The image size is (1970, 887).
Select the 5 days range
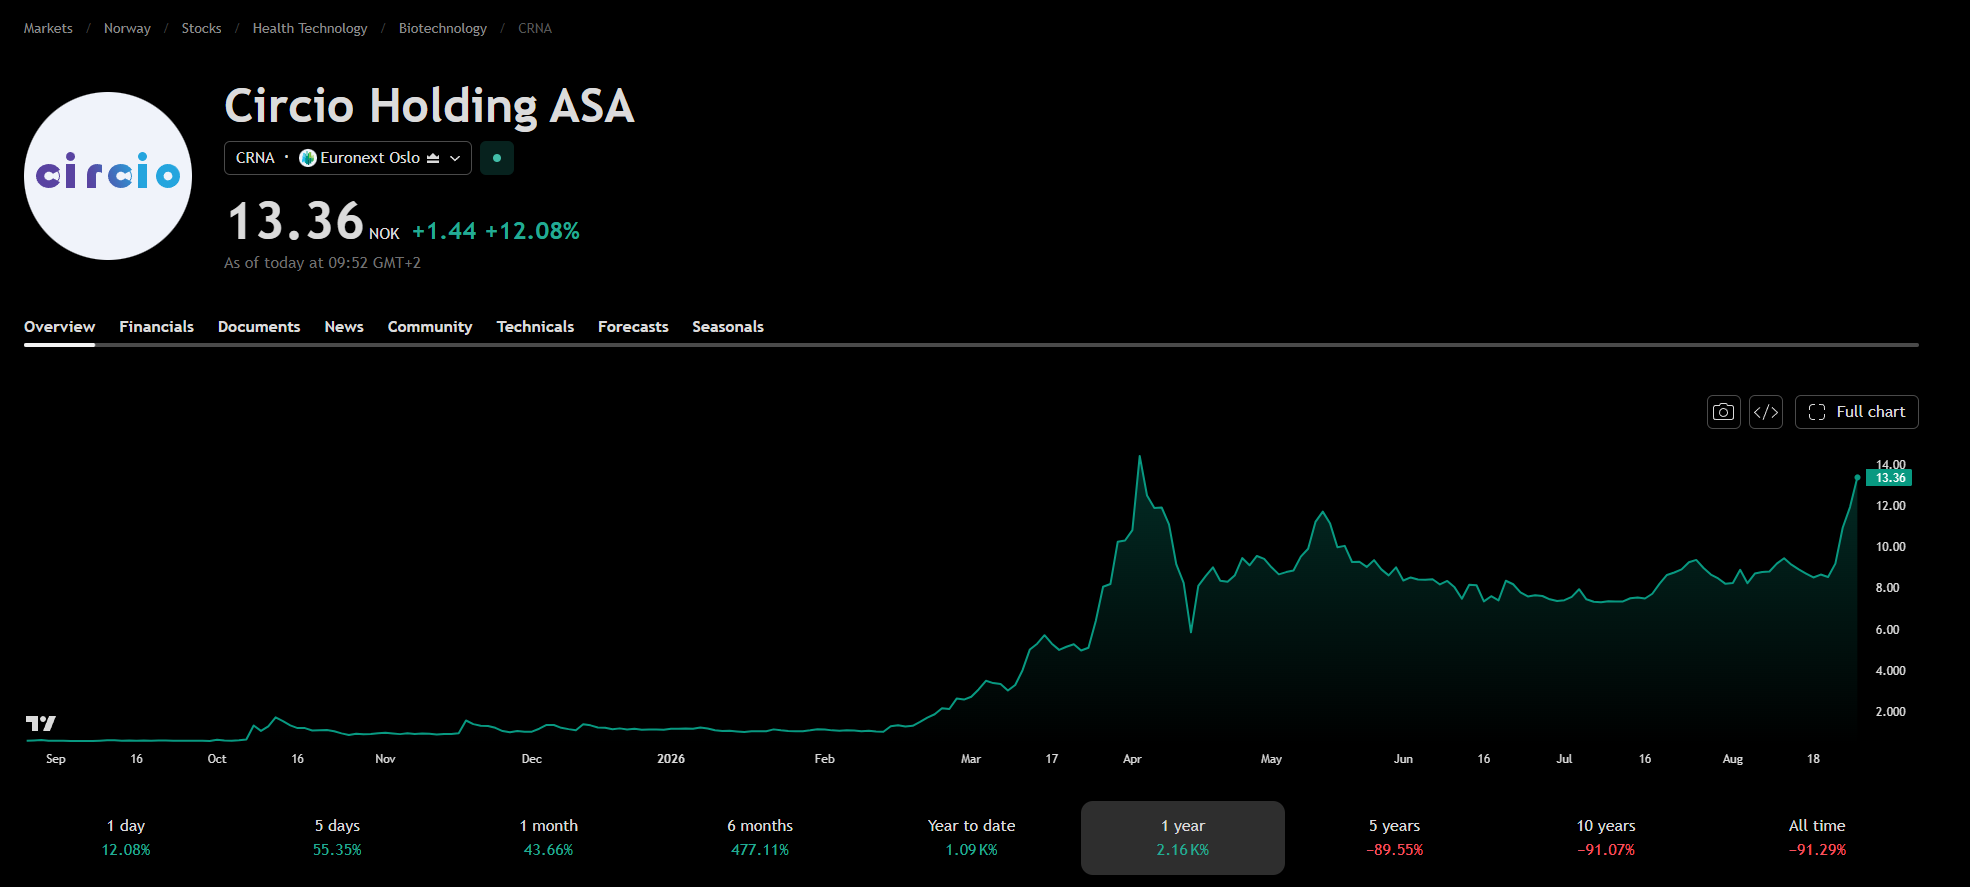pyautogui.click(x=337, y=838)
